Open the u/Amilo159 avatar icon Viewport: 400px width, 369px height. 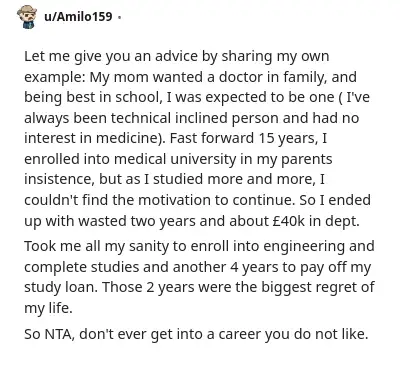[26, 16]
